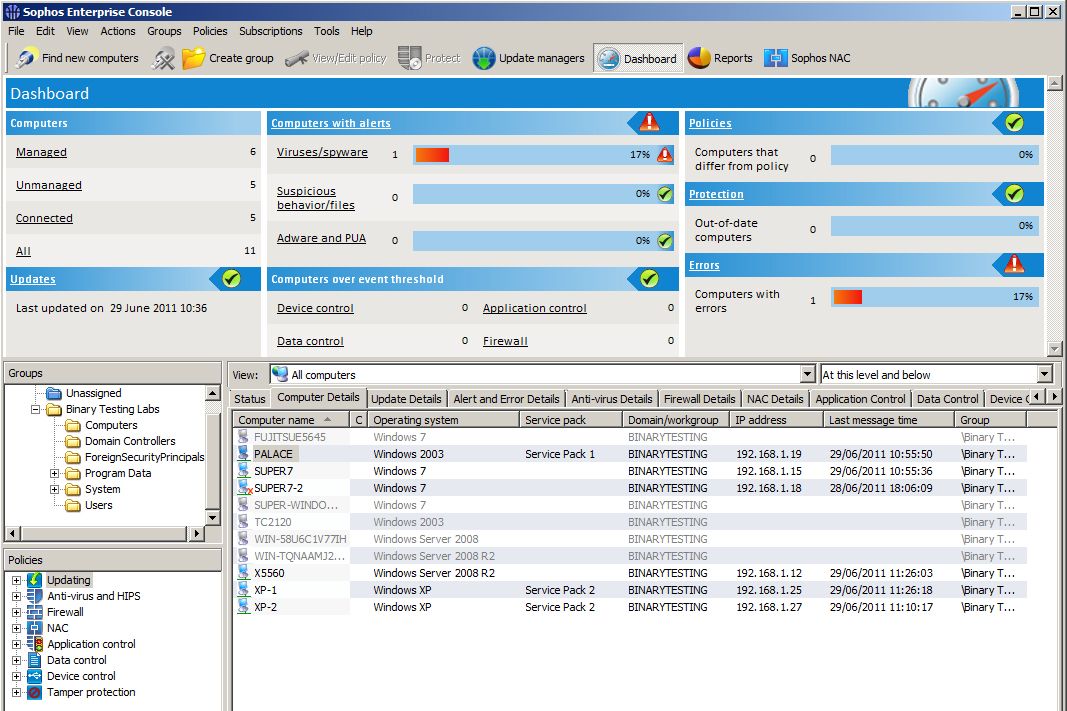Open the Unmanaged computers link
1067x711 pixels.
49,185
